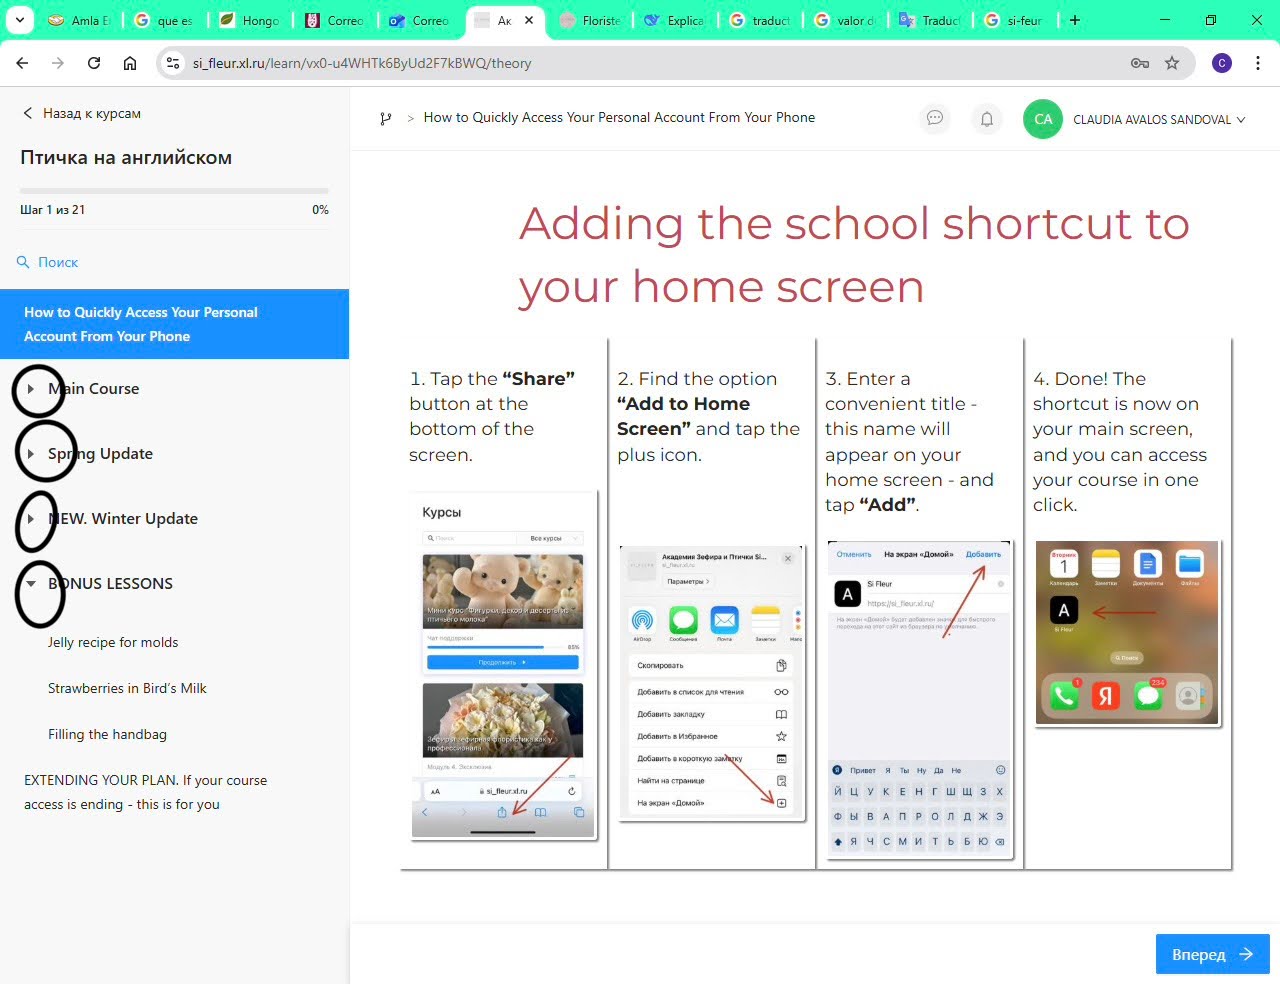Image resolution: width=1280 pixels, height=984 pixels.
Task: Click the Поиск search field
Action: 58,262
